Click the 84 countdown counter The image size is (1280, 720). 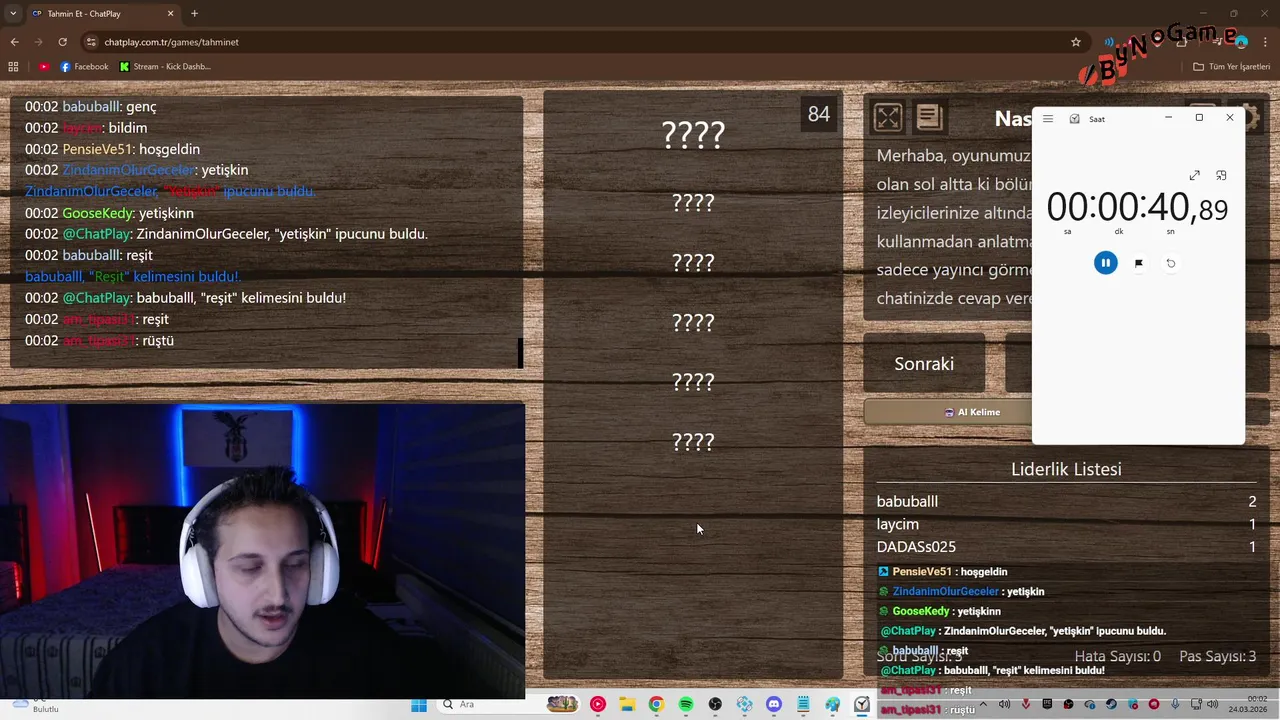819,114
